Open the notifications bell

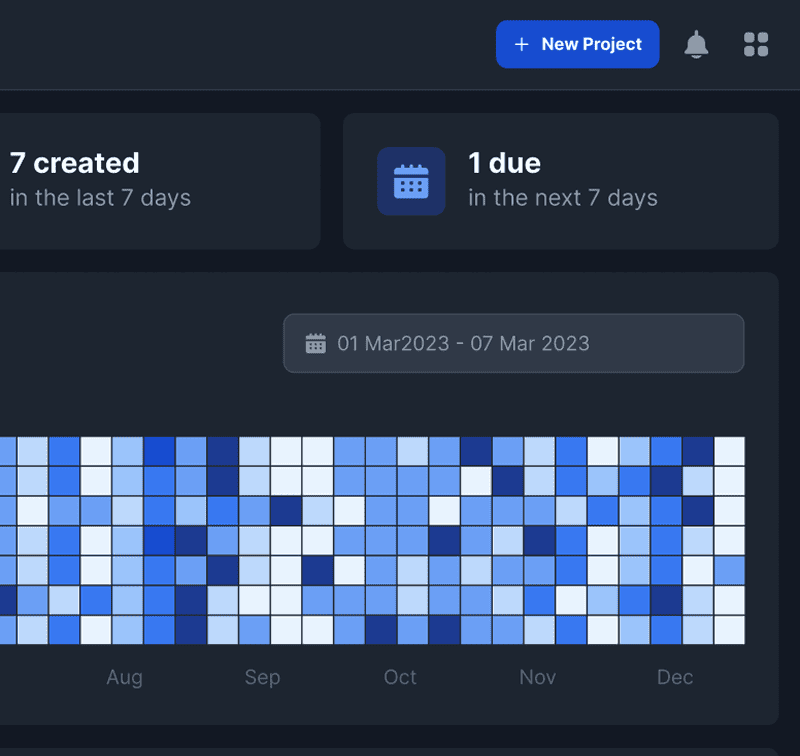[x=696, y=44]
